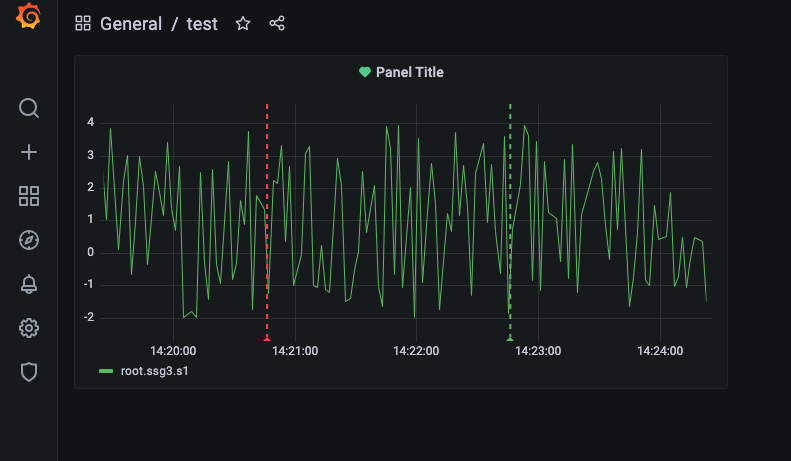The height and width of the screenshot is (461, 791).
Task: Open the Panel Title dropdown menu
Action: (x=410, y=72)
